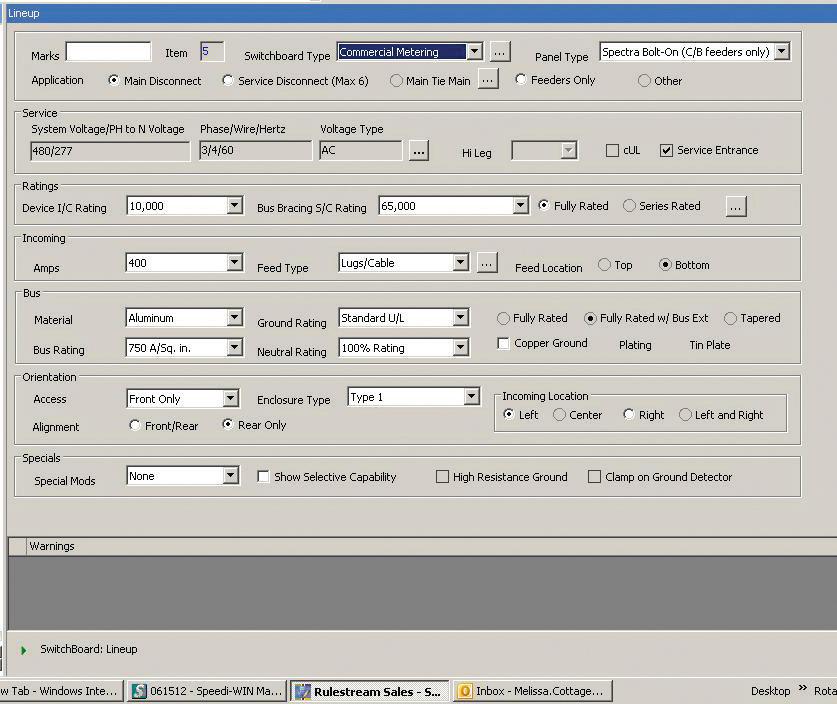Switch to Windows Internet Explorer tab in taskbar

click(62, 691)
